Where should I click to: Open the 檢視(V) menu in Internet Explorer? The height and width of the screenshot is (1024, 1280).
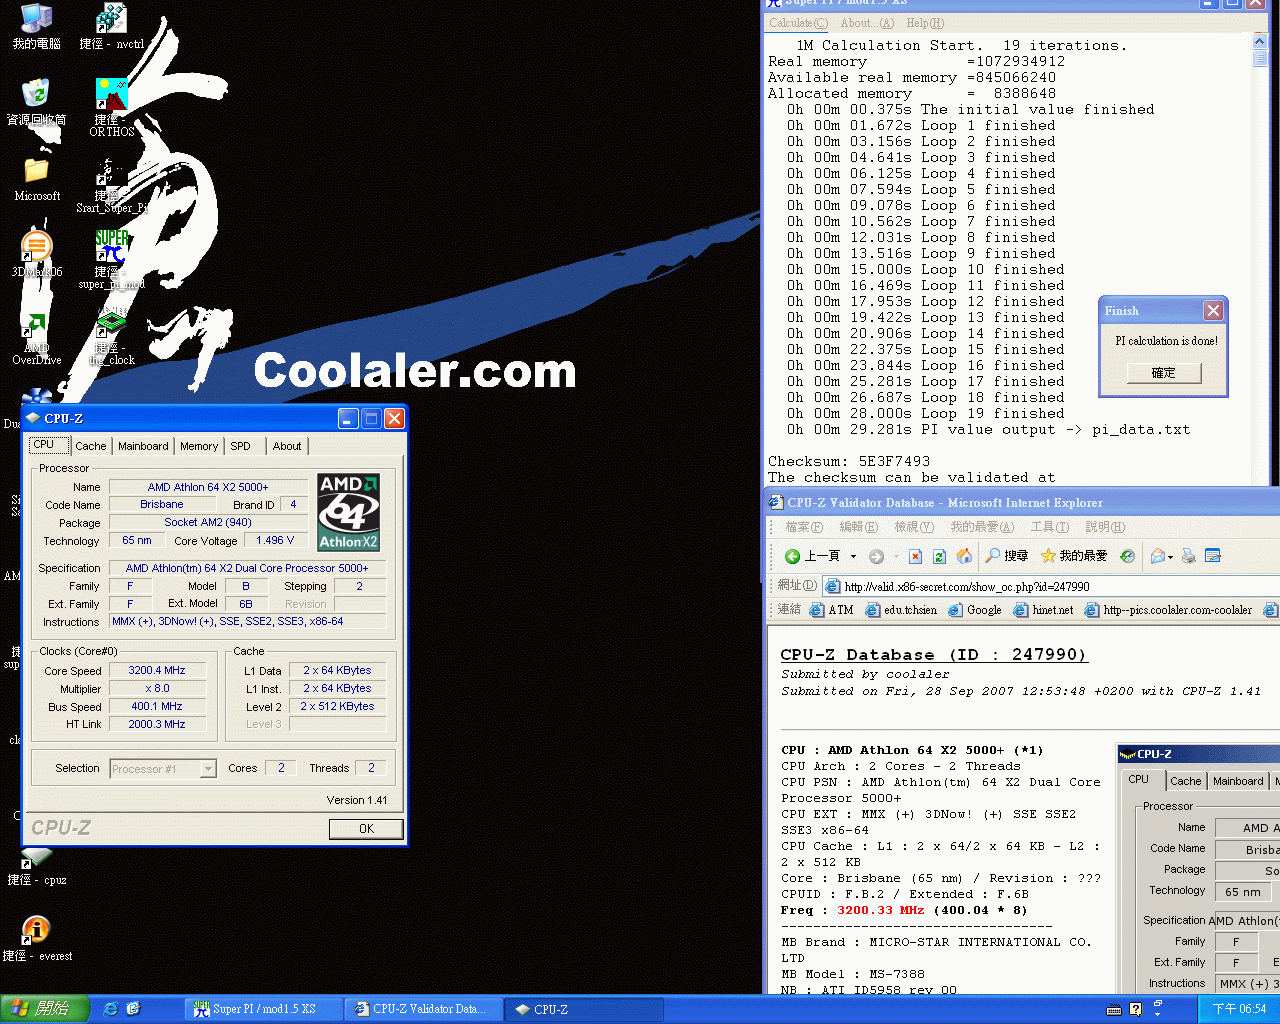tap(913, 527)
